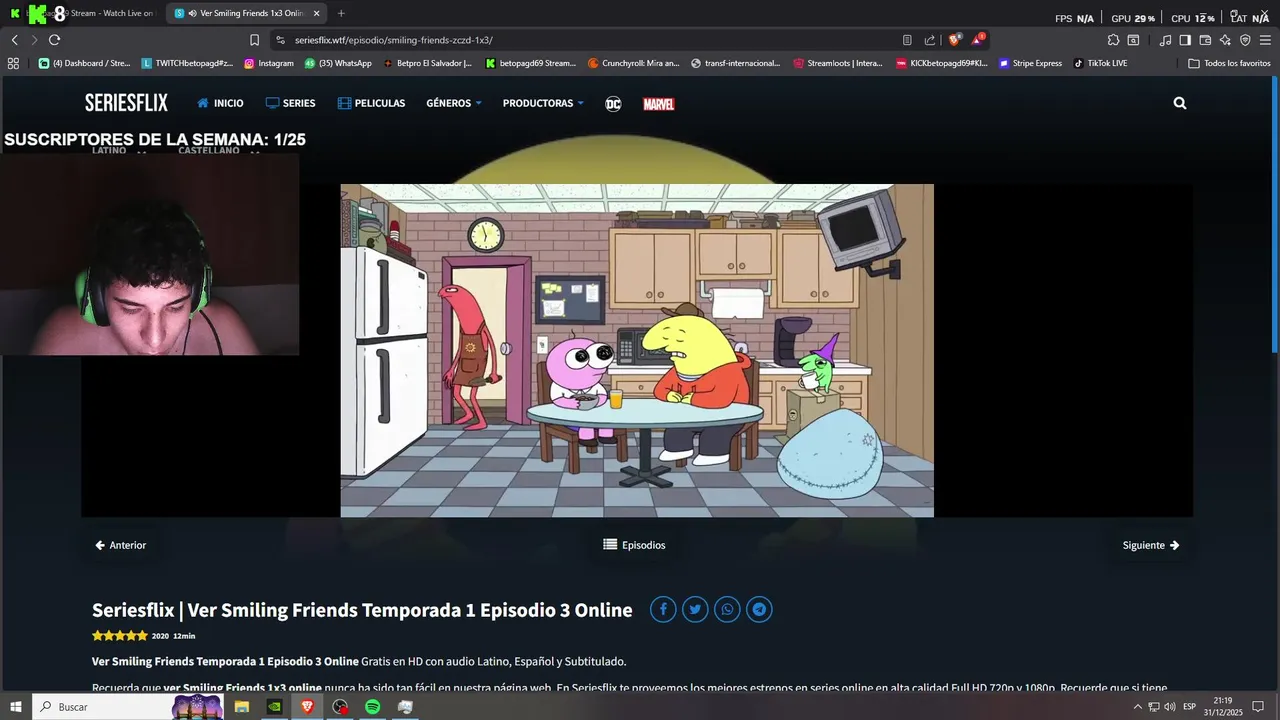This screenshot has width=1280, height=720.
Task: Switch to the Kick Stream tab
Action: point(82,13)
